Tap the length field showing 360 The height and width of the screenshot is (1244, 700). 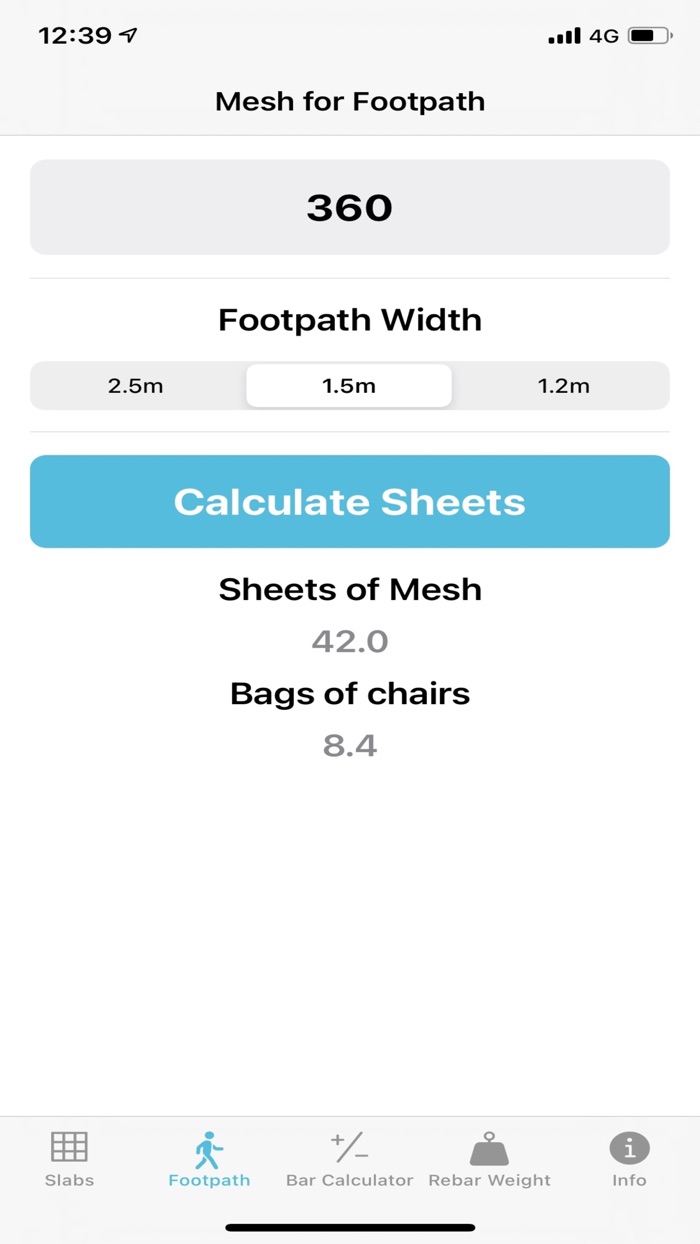pyautogui.click(x=350, y=207)
